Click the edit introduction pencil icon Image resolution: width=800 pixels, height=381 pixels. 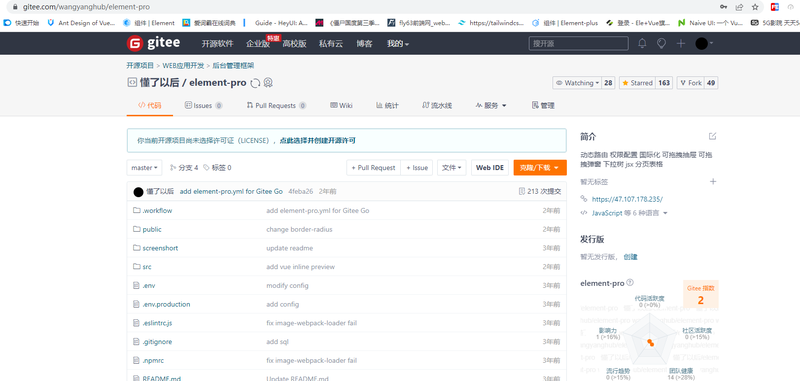pyautogui.click(x=713, y=136)
